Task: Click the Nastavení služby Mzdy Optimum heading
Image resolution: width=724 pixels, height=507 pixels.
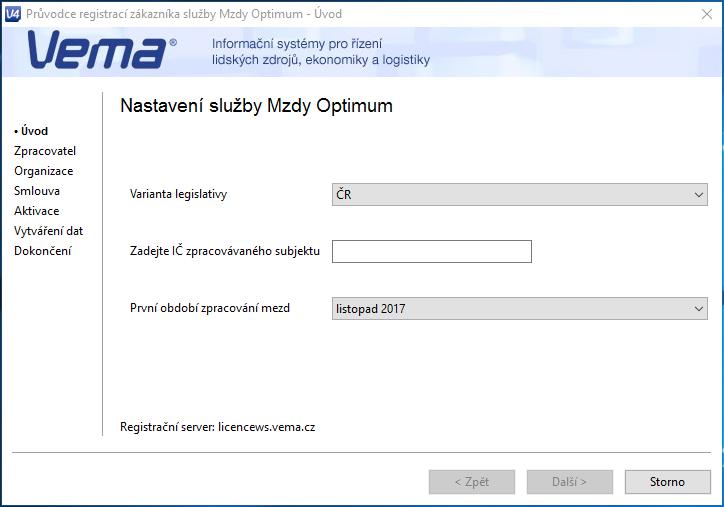Action: (256, 106)
